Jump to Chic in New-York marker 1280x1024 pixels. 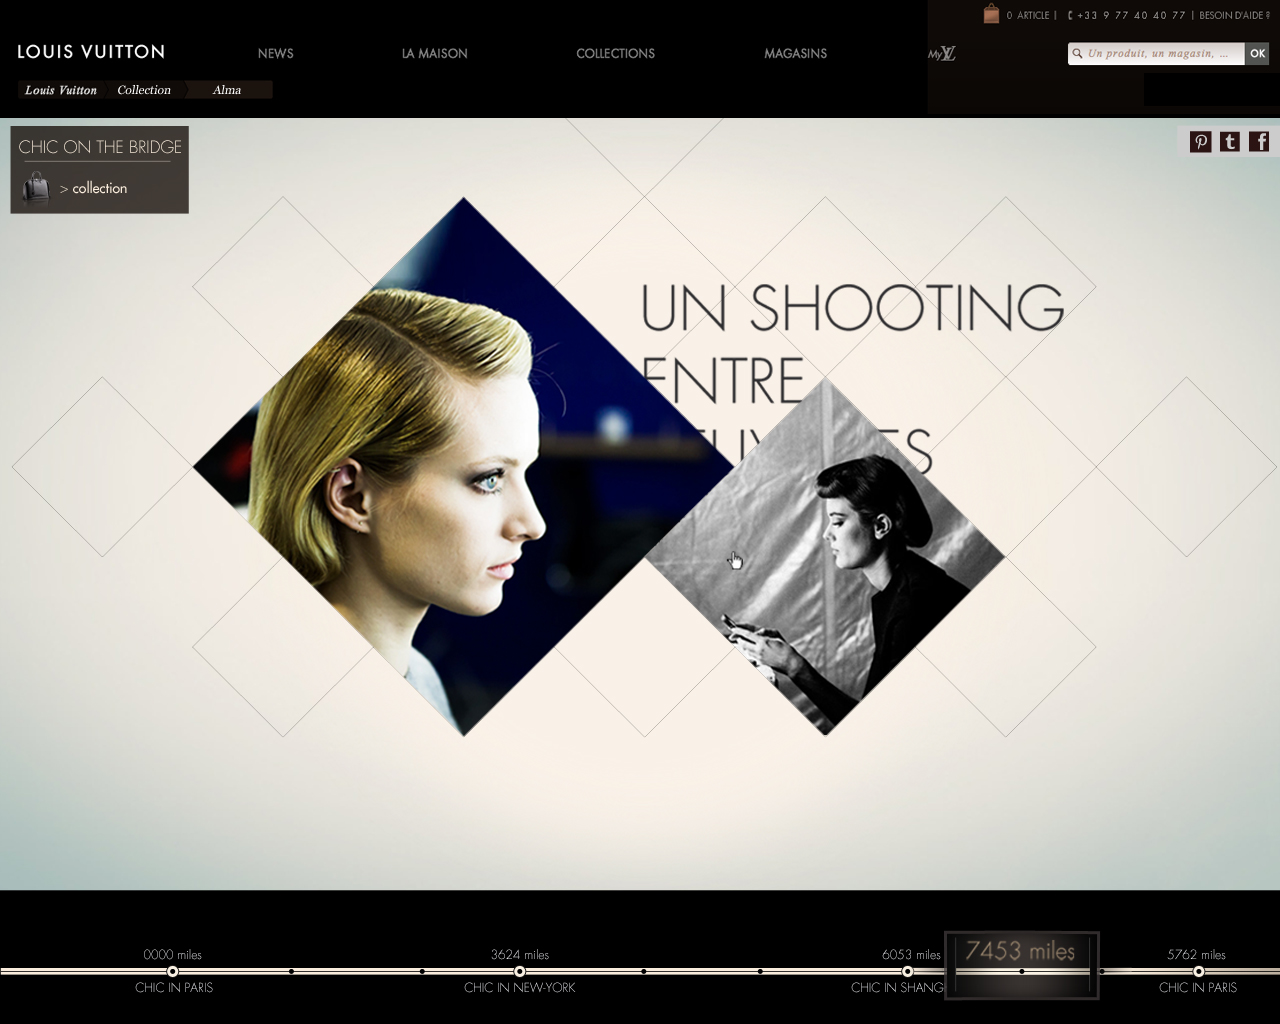point(520,971)
